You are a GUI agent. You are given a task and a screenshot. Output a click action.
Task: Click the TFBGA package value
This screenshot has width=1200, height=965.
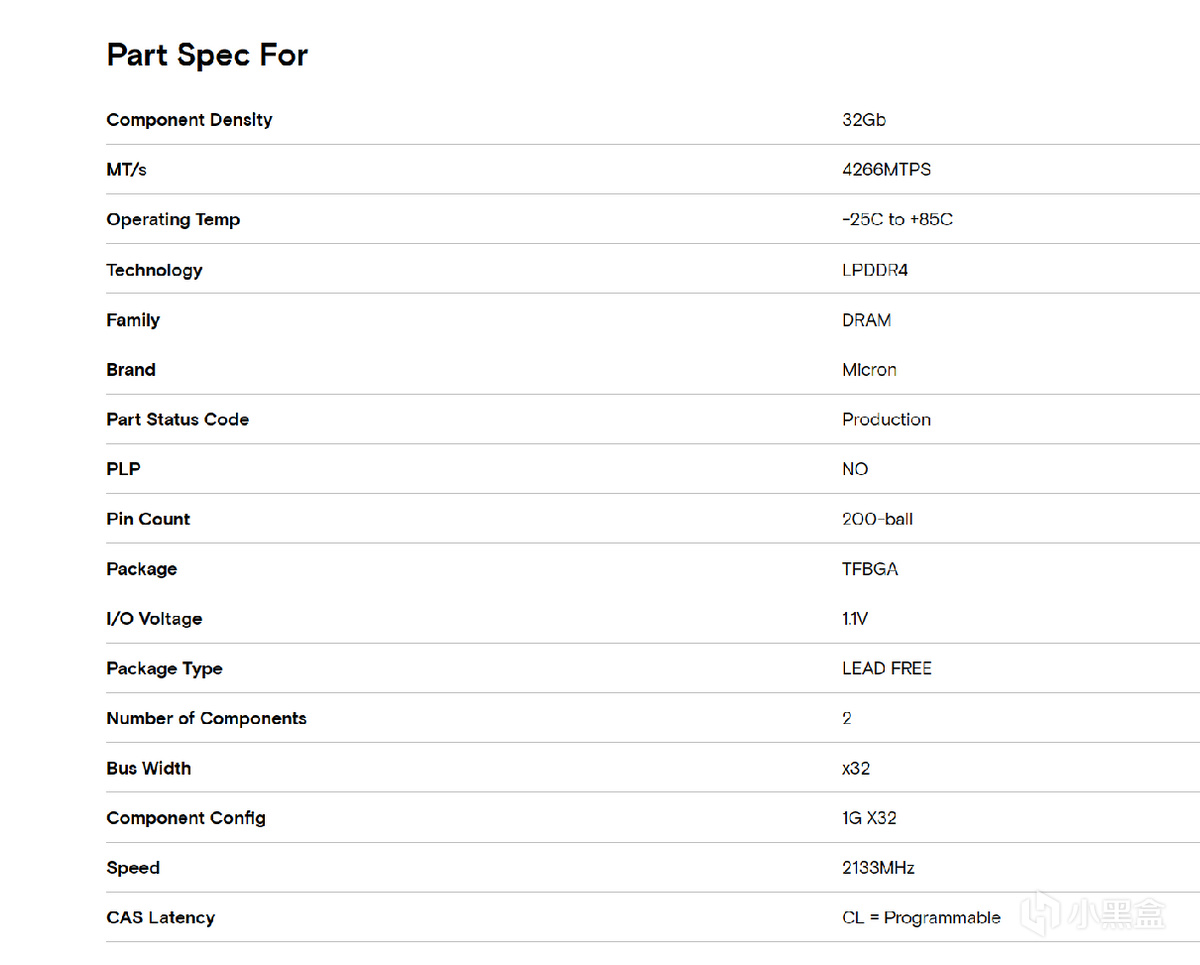[x=870, y=569]
